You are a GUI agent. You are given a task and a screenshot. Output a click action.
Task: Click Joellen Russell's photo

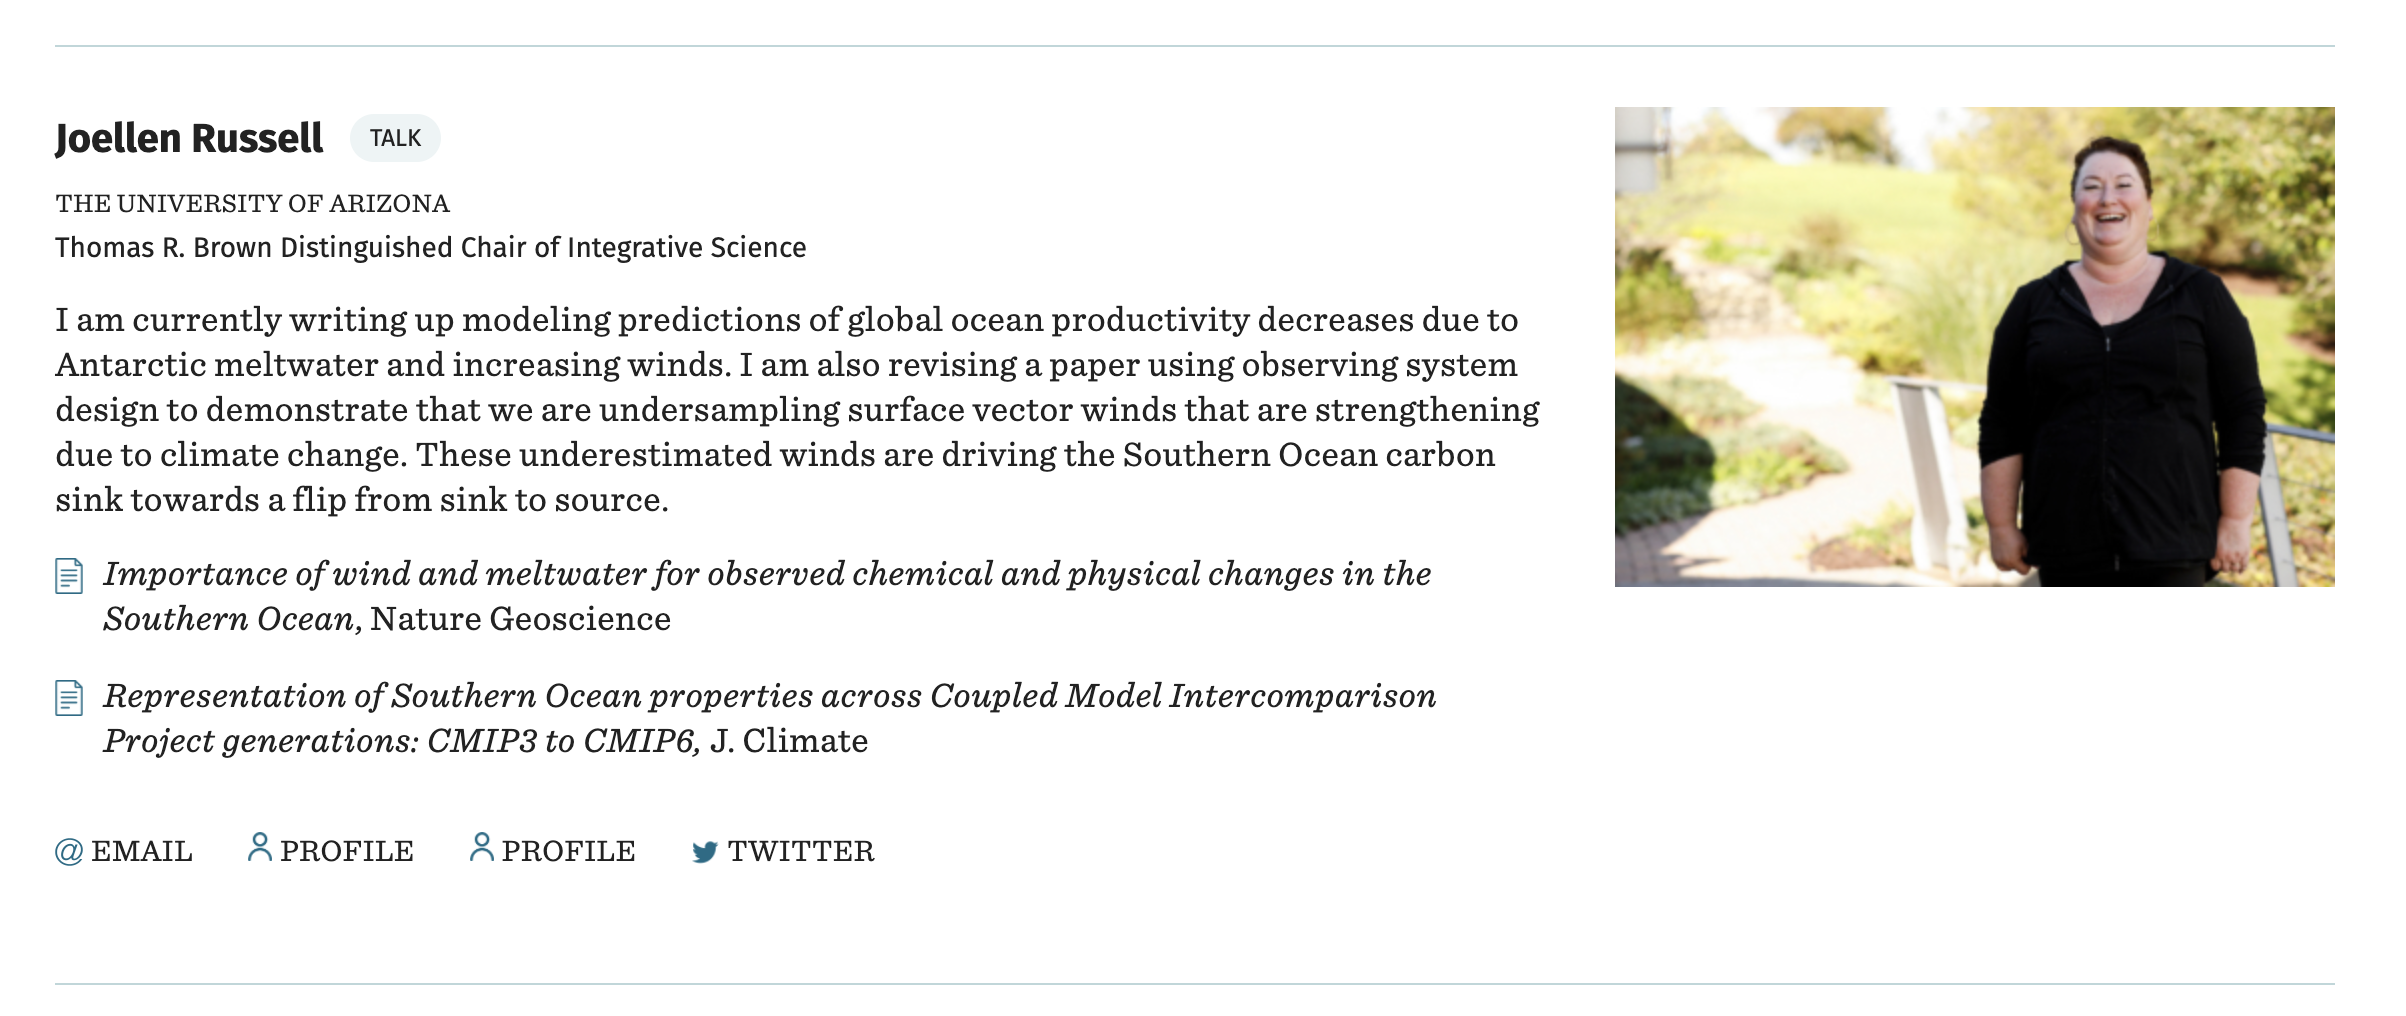pyautogui.click(x=1974, y=346)
